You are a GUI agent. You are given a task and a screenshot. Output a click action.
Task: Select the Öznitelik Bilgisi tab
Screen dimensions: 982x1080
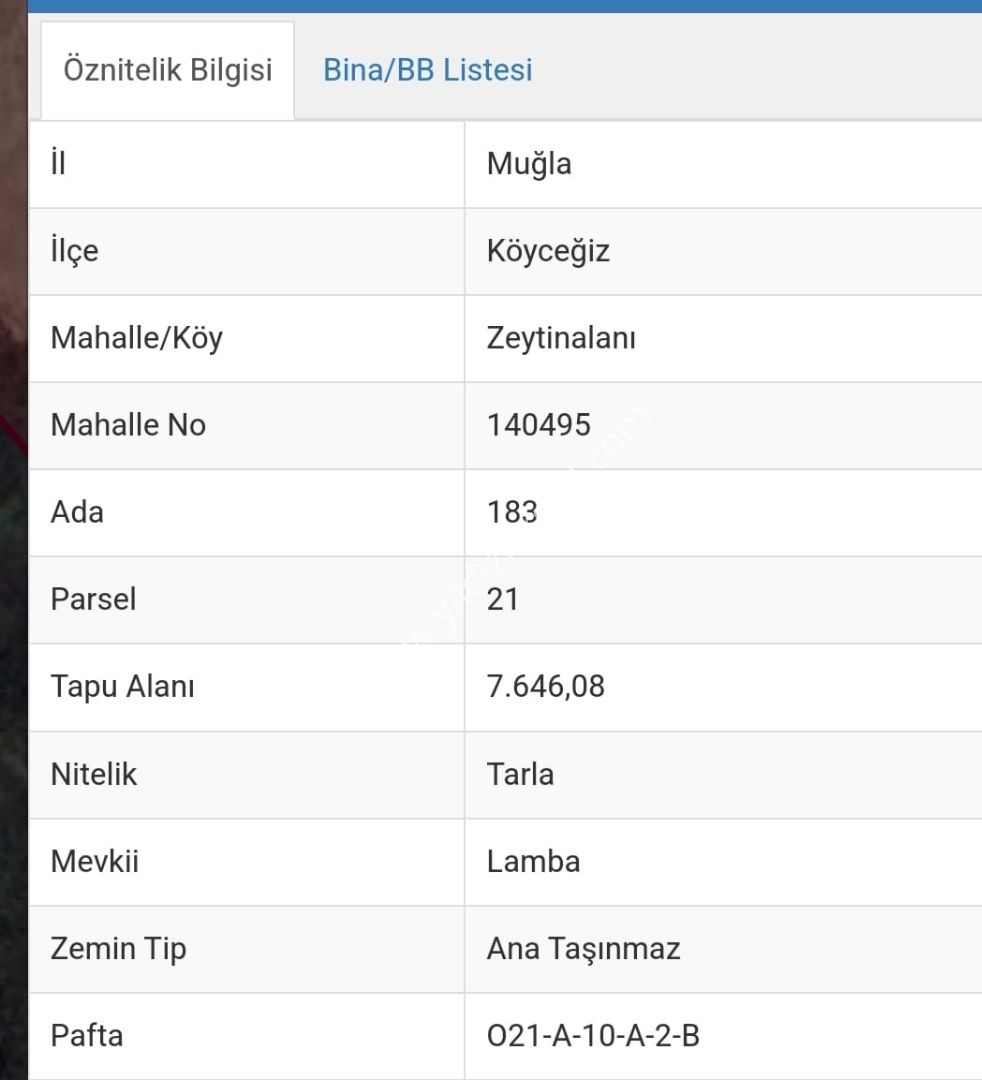(168, 70)
